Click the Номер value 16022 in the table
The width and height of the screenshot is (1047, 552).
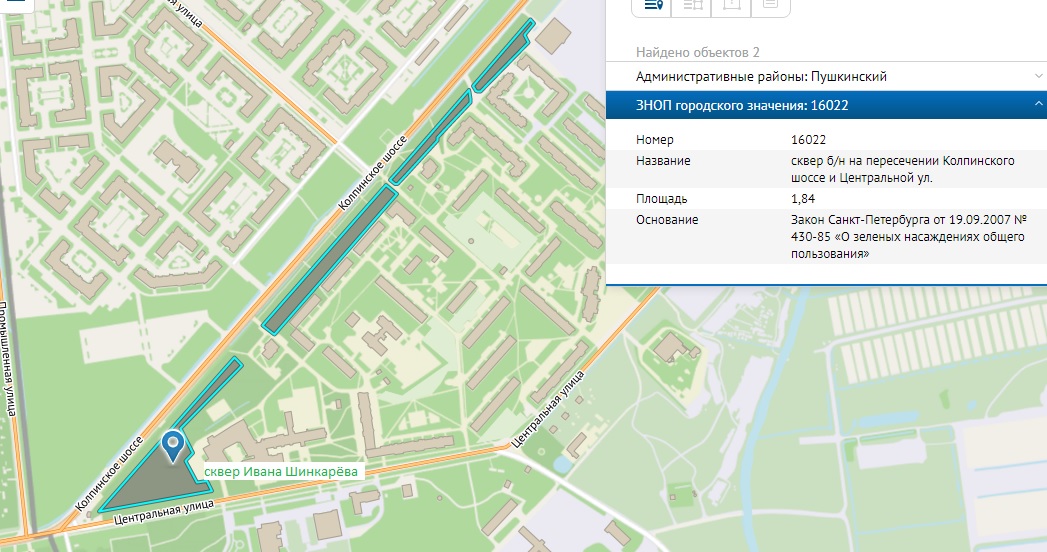coord(806,140)
